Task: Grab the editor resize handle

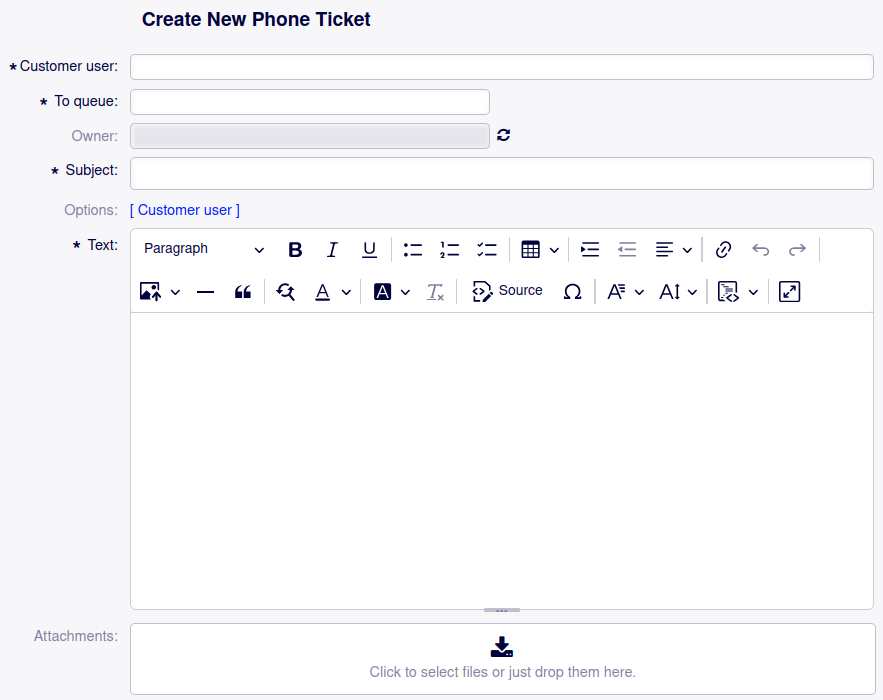Action: pos(502,610)
